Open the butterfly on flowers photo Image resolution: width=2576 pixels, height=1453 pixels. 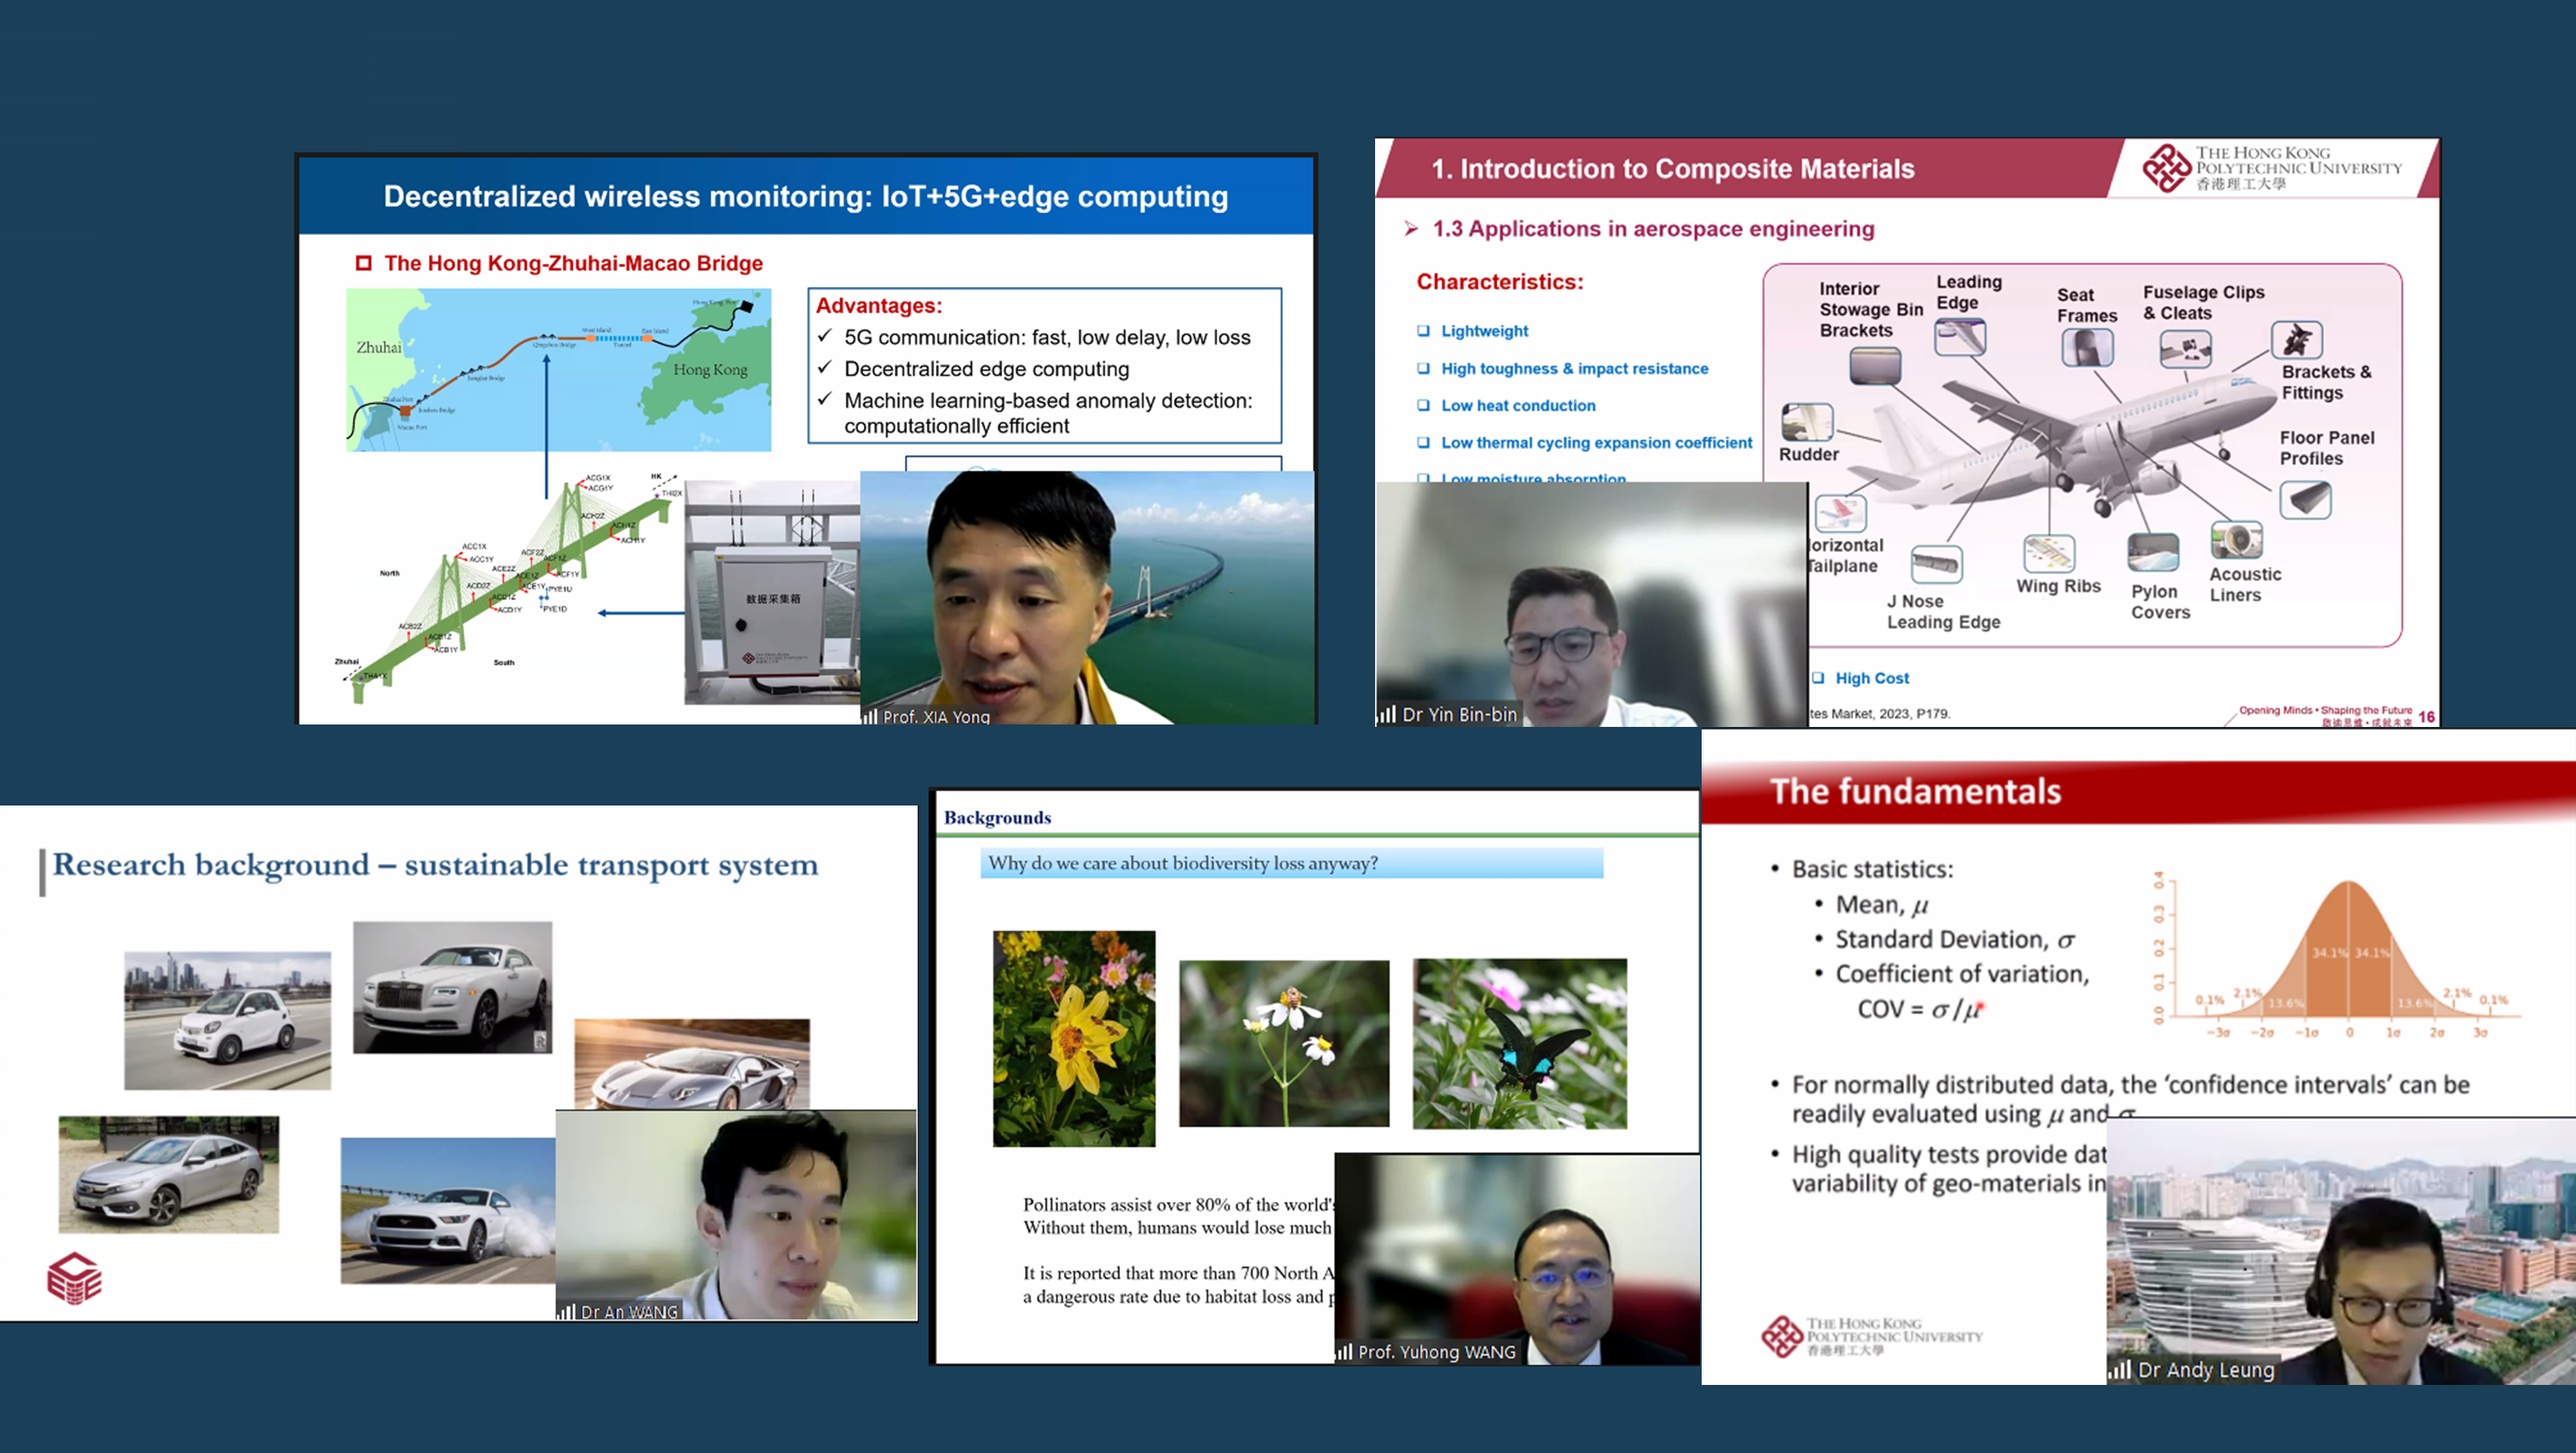[1519, 1044]
